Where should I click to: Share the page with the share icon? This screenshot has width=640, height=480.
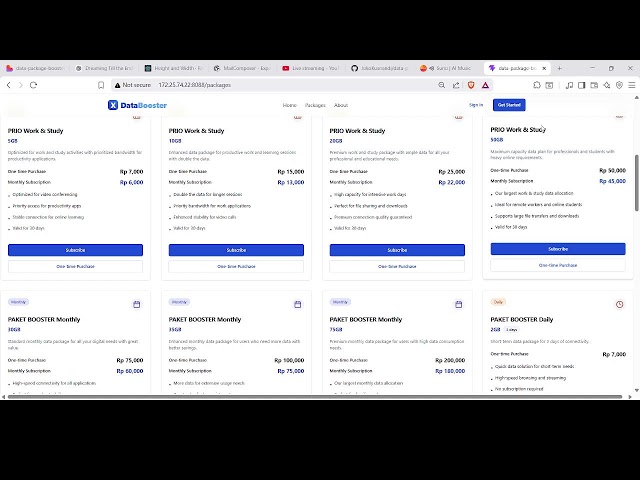pos(456,85)
